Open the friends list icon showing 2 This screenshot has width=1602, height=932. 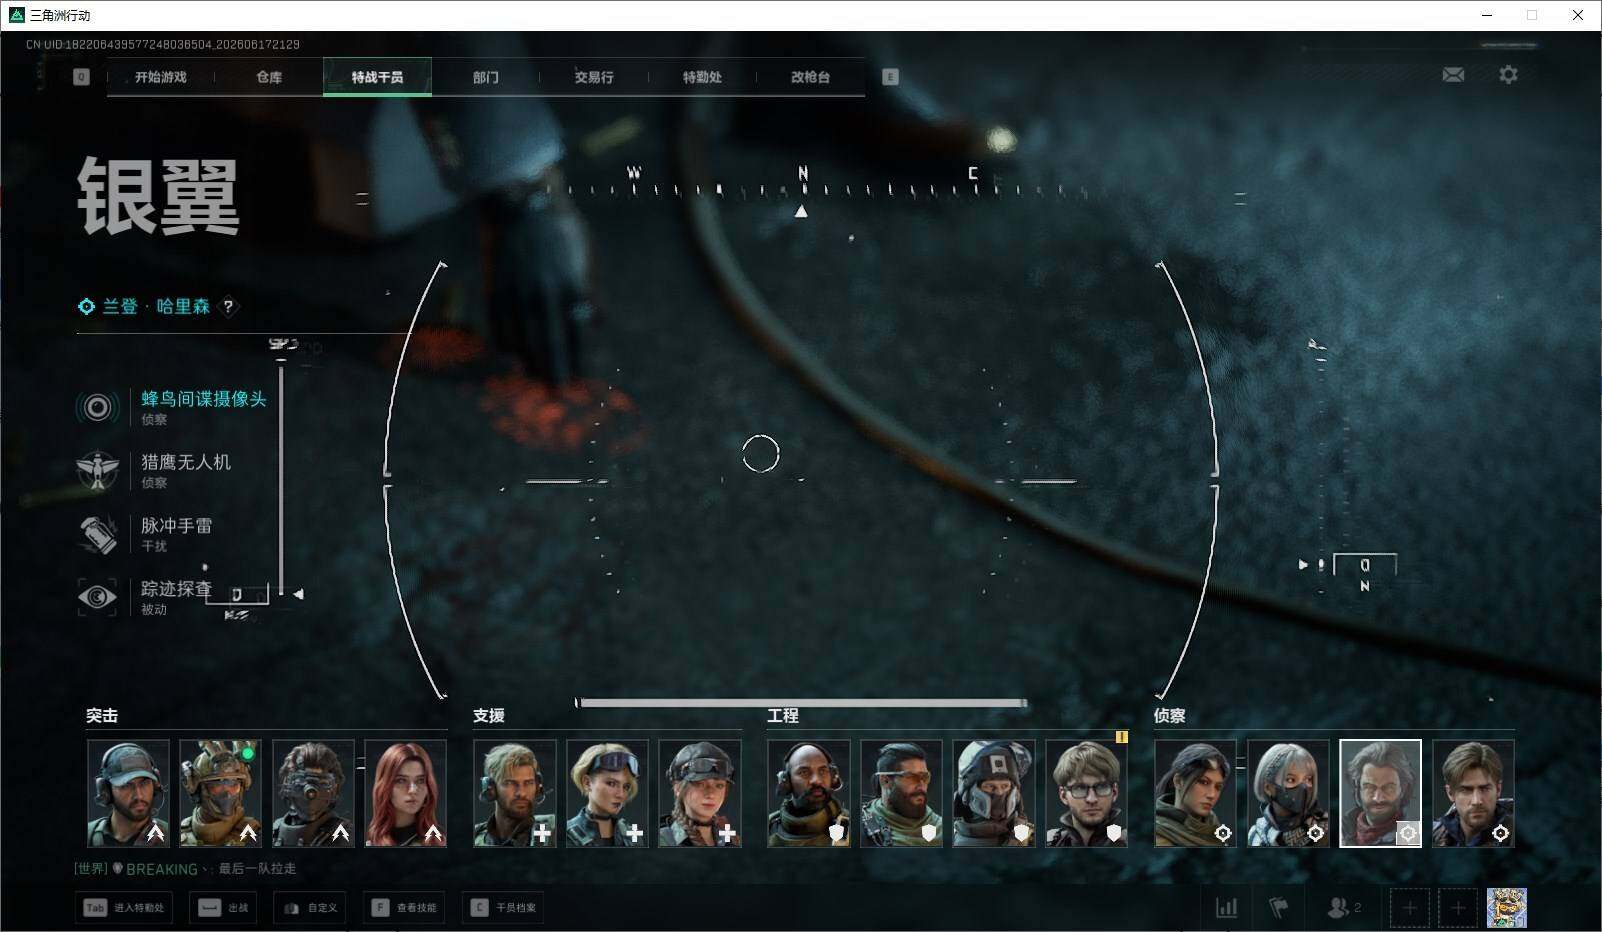coord(1344,908)
